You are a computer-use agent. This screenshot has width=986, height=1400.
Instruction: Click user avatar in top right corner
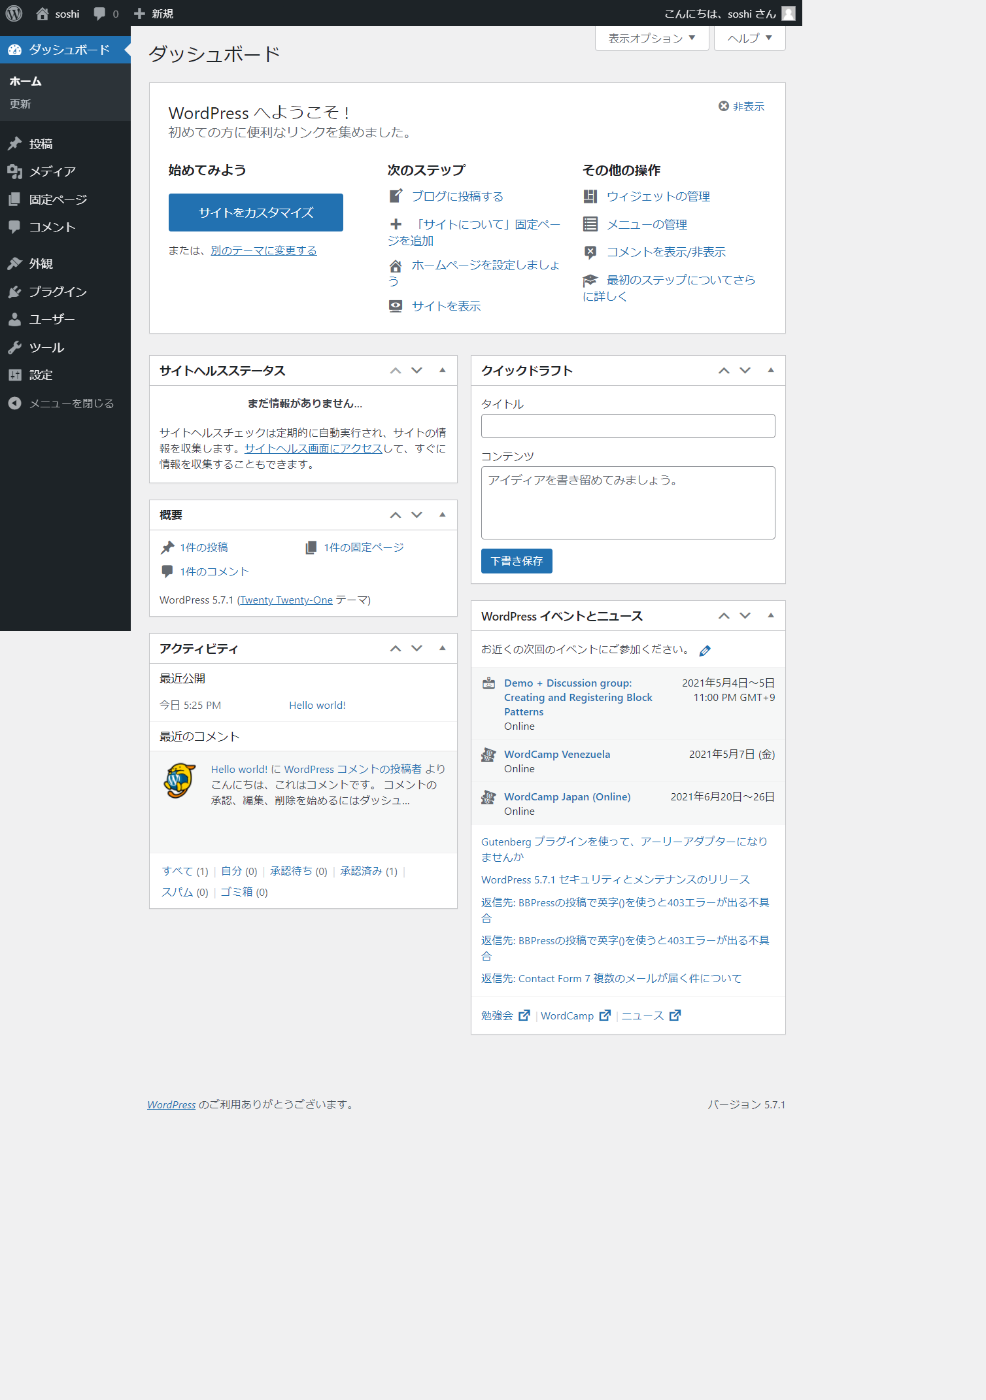click(788, 13)
